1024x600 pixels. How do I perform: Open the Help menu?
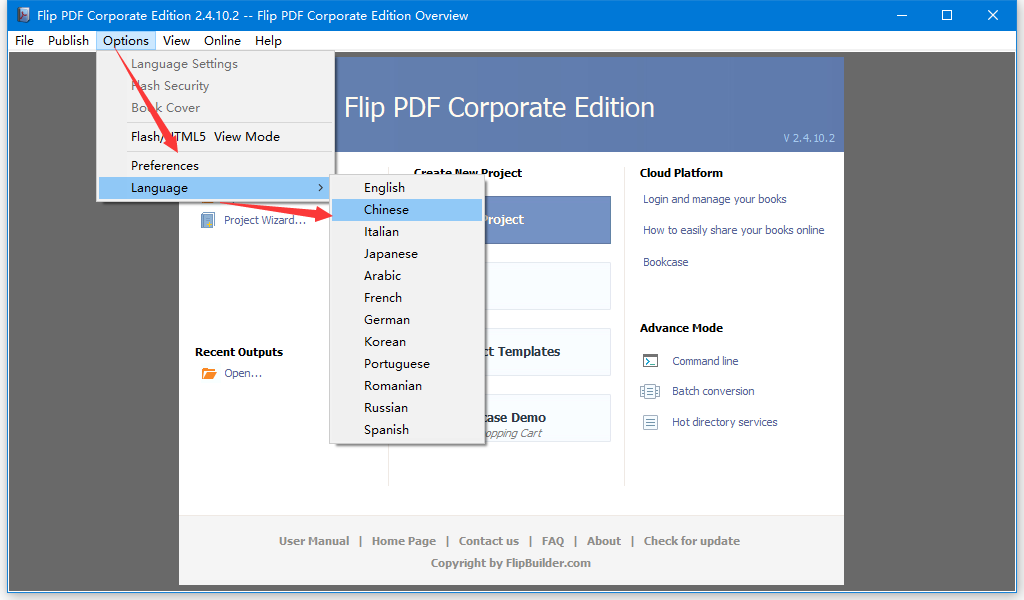point(268,41)
